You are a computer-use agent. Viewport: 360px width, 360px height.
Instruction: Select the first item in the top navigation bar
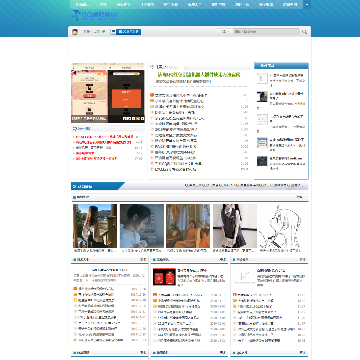point(82,4)
